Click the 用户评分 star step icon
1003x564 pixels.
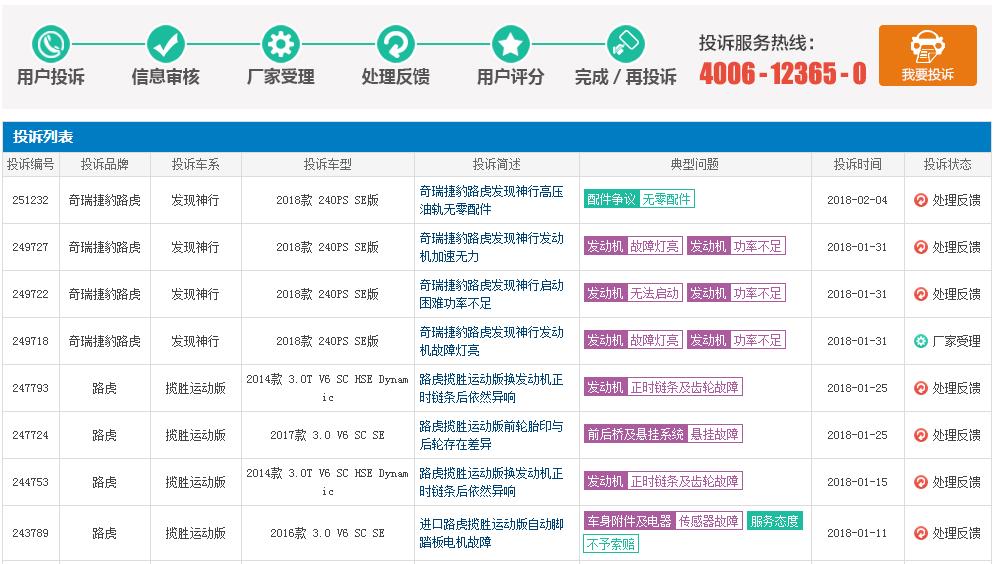pyautogui.click(x=510, y=44)
